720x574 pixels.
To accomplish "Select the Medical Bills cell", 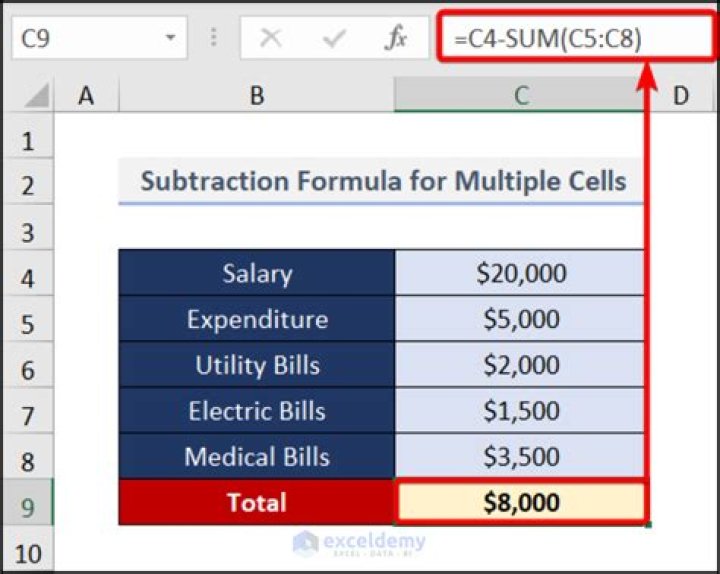I will point(257,456).
